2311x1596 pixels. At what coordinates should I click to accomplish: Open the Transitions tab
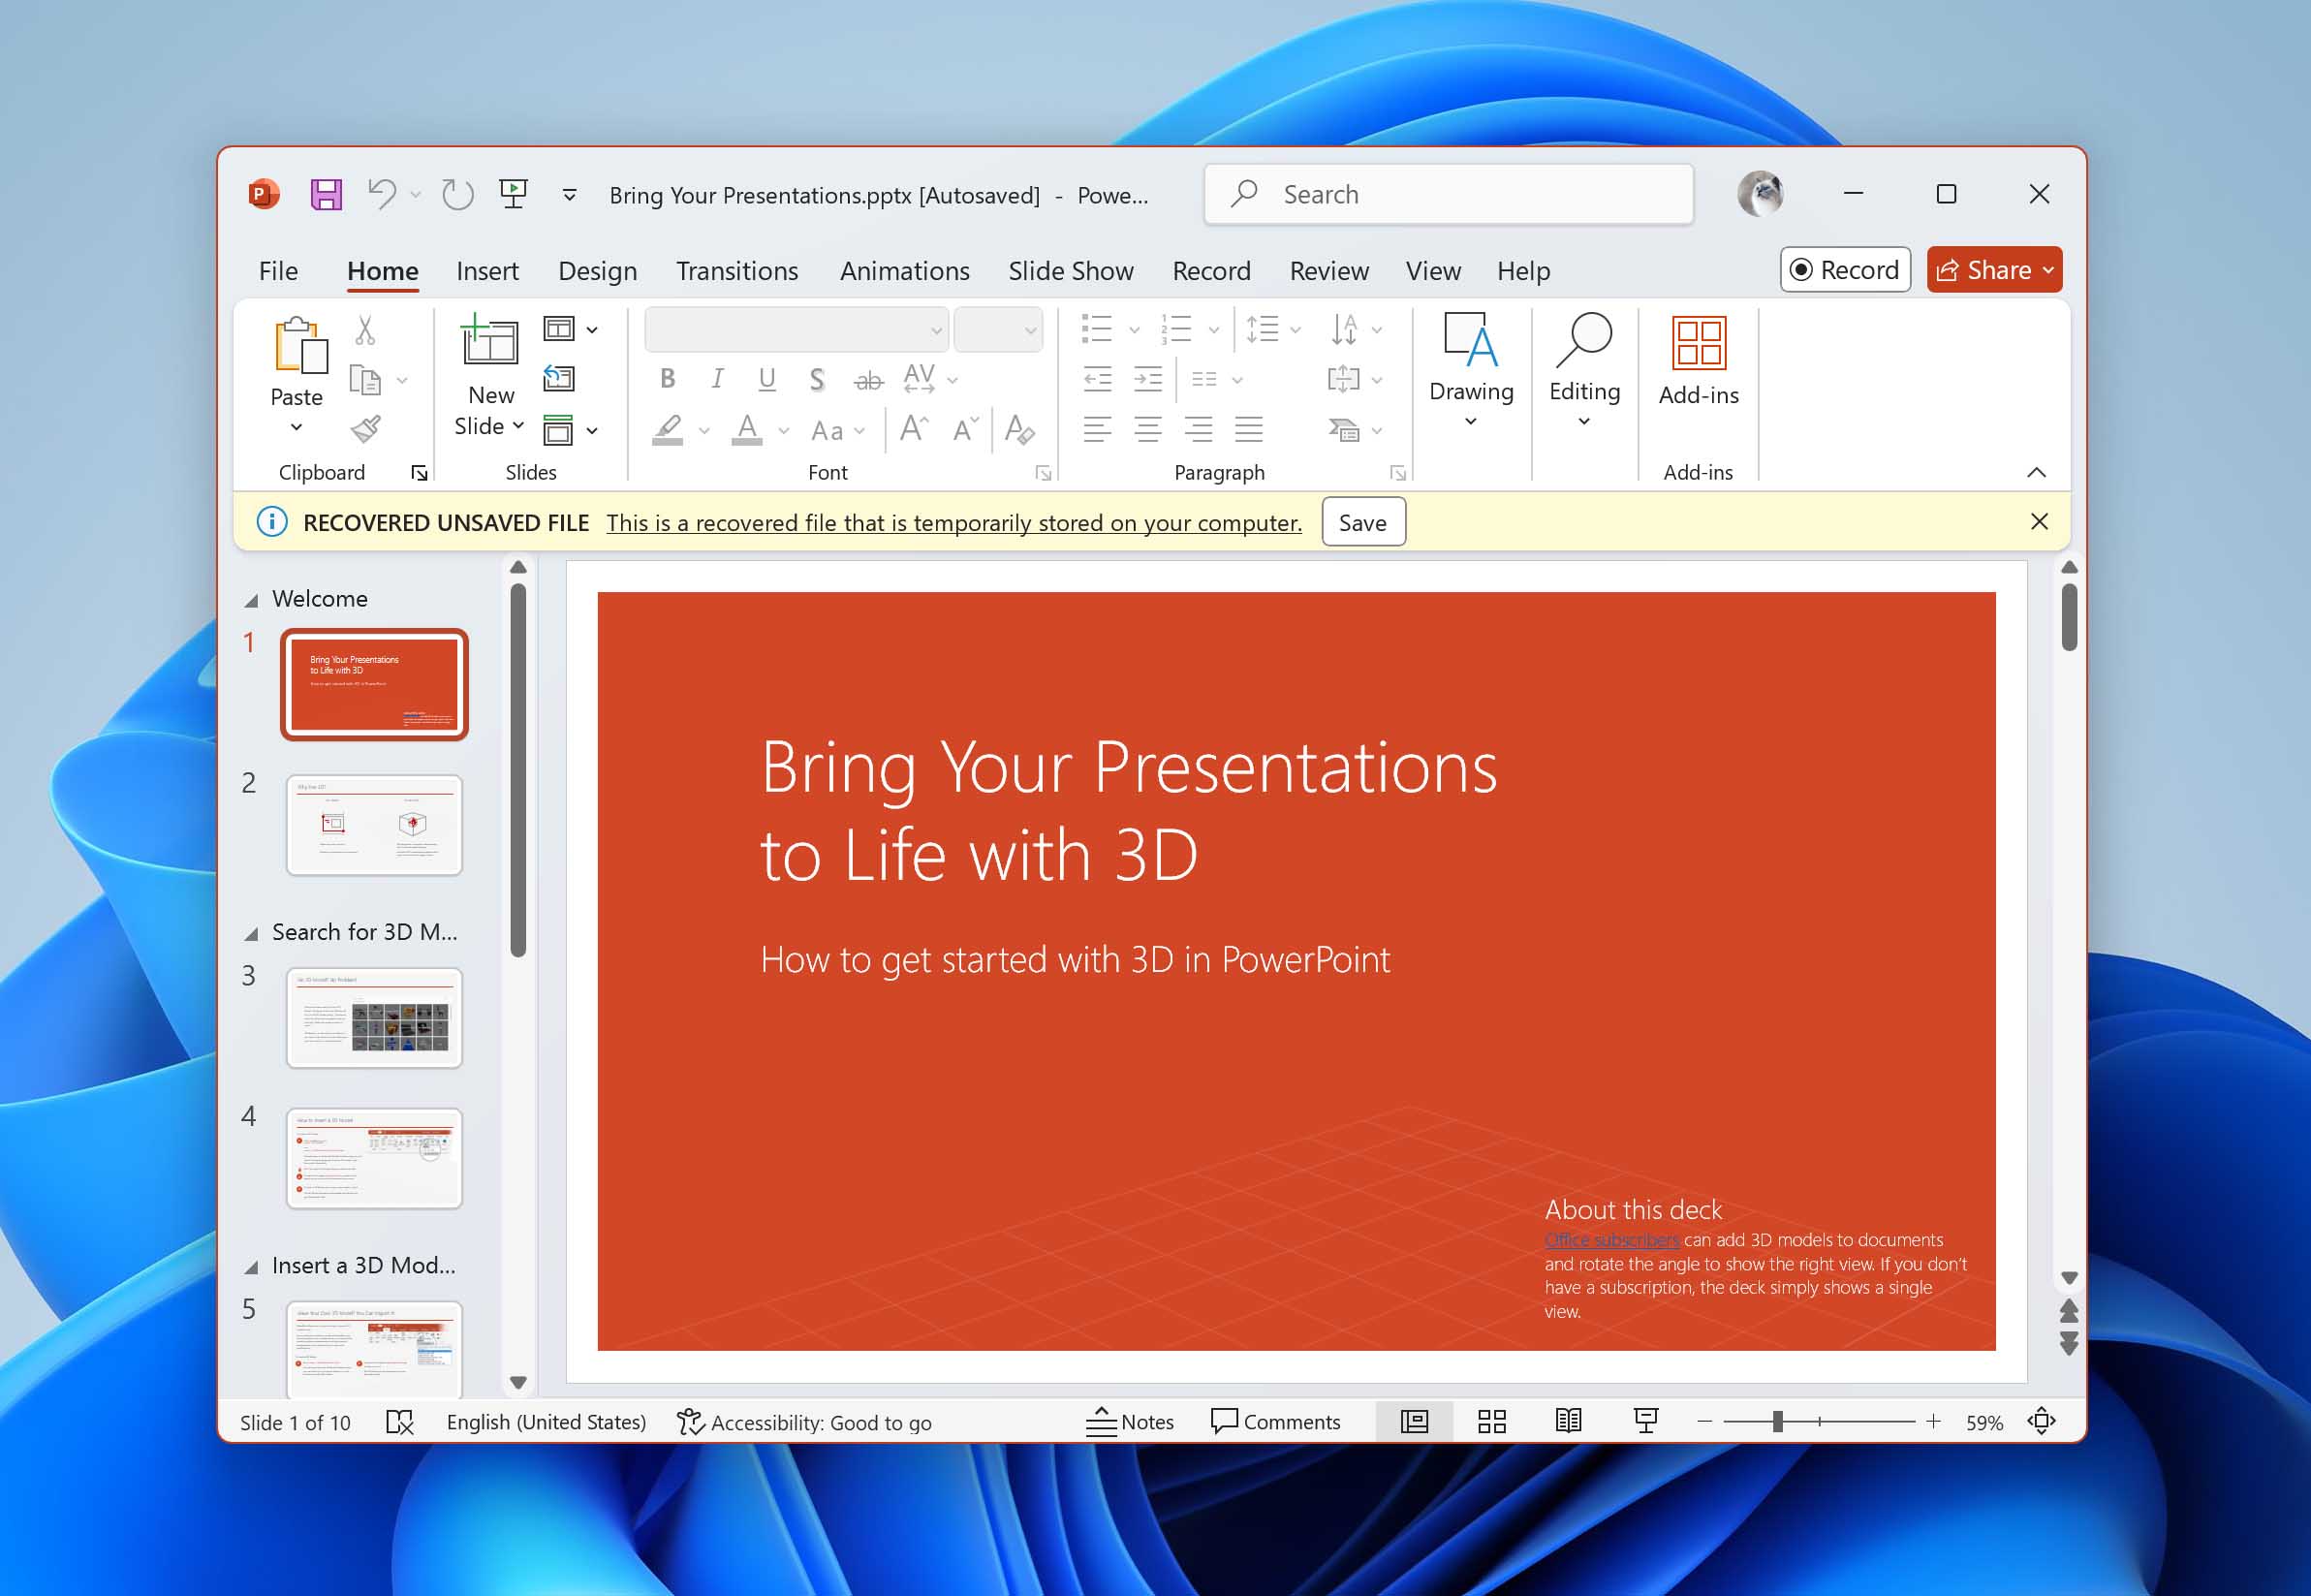(x=737, y=271)
